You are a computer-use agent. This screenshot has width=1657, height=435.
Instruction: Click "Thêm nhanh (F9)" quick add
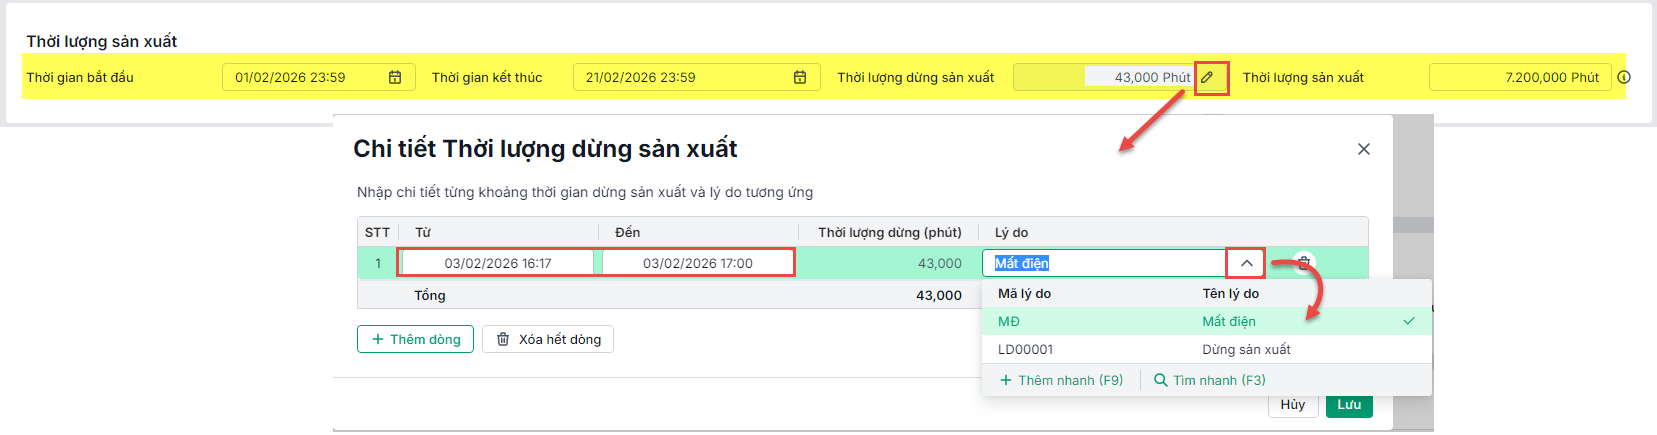(x=1061, y=380)
